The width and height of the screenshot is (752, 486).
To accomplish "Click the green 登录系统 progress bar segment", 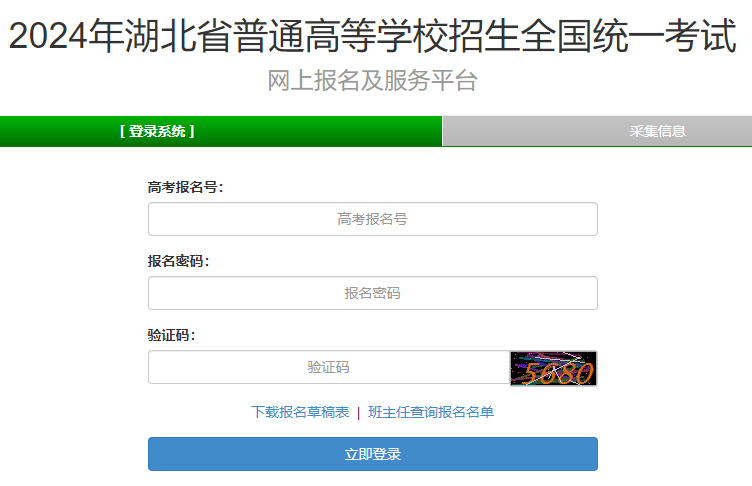I will [221, 131].
